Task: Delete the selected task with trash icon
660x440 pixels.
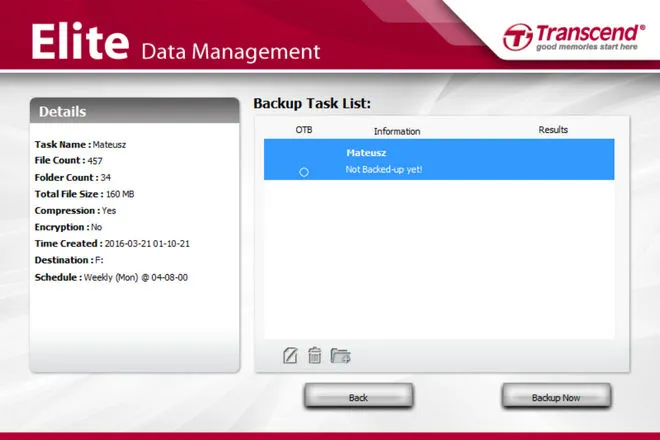Action: click(314, 354)
